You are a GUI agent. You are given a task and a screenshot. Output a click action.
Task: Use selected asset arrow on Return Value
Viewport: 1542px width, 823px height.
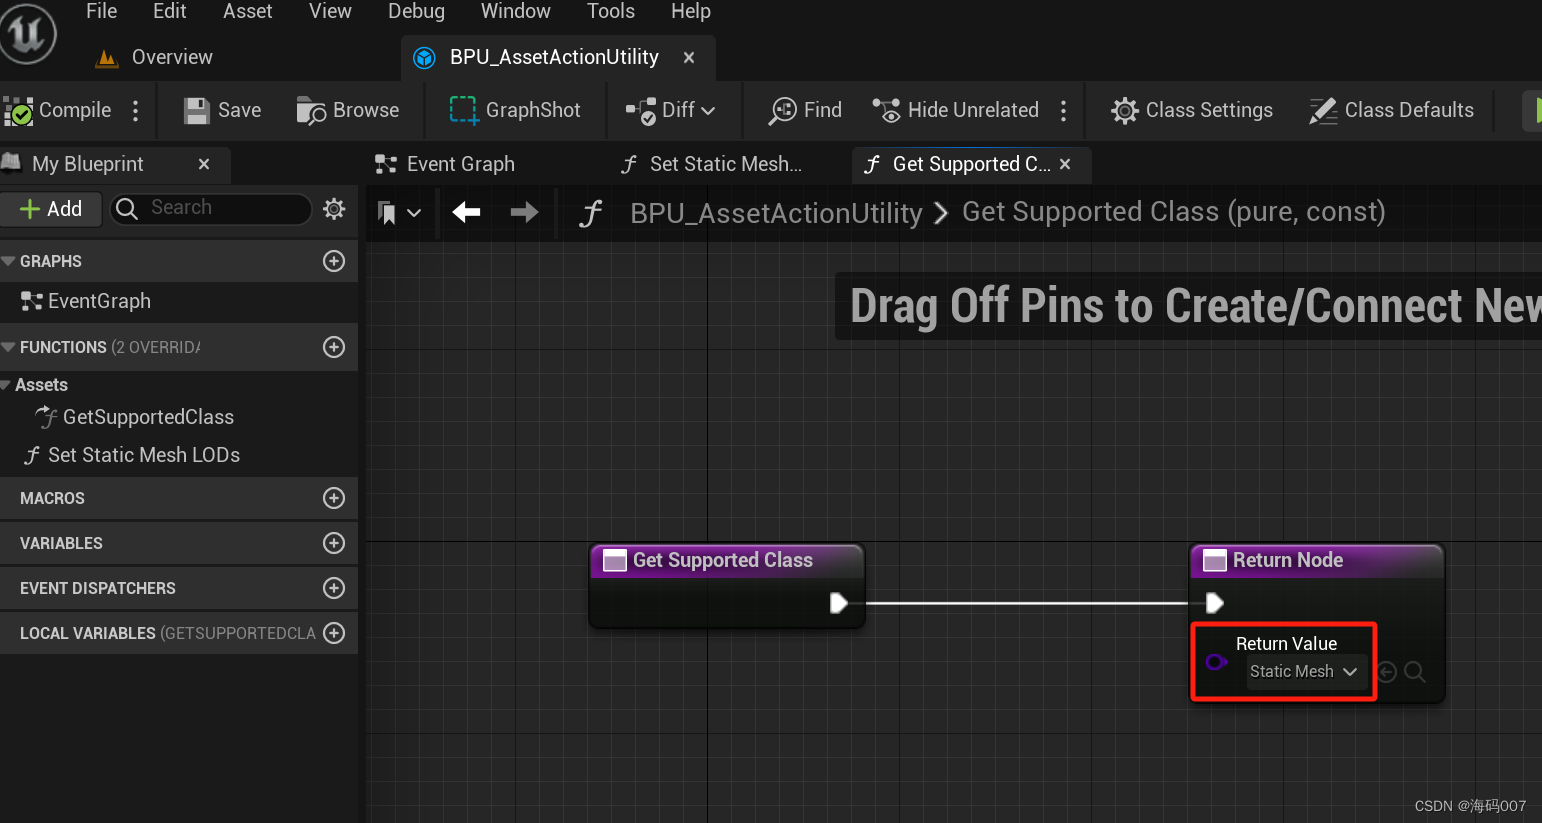tap(1388, 672)
